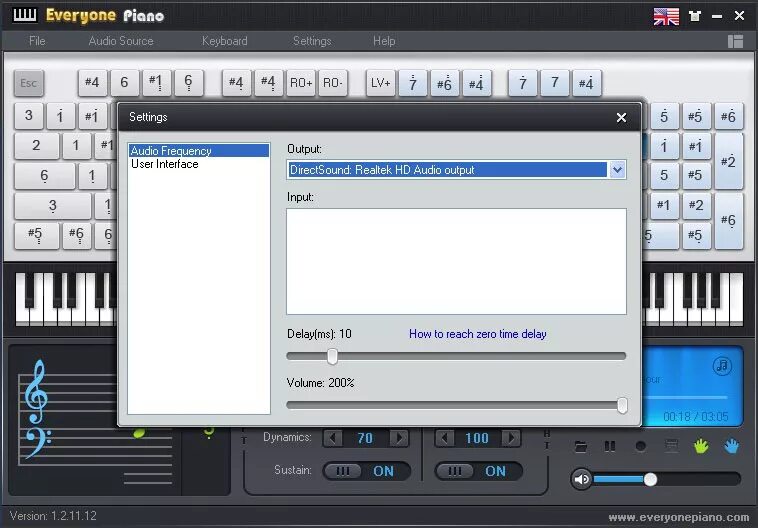The height and width of the screenshot is (528, 758).
Task: Open a music file with folder icon
Action: coord(581,446)
